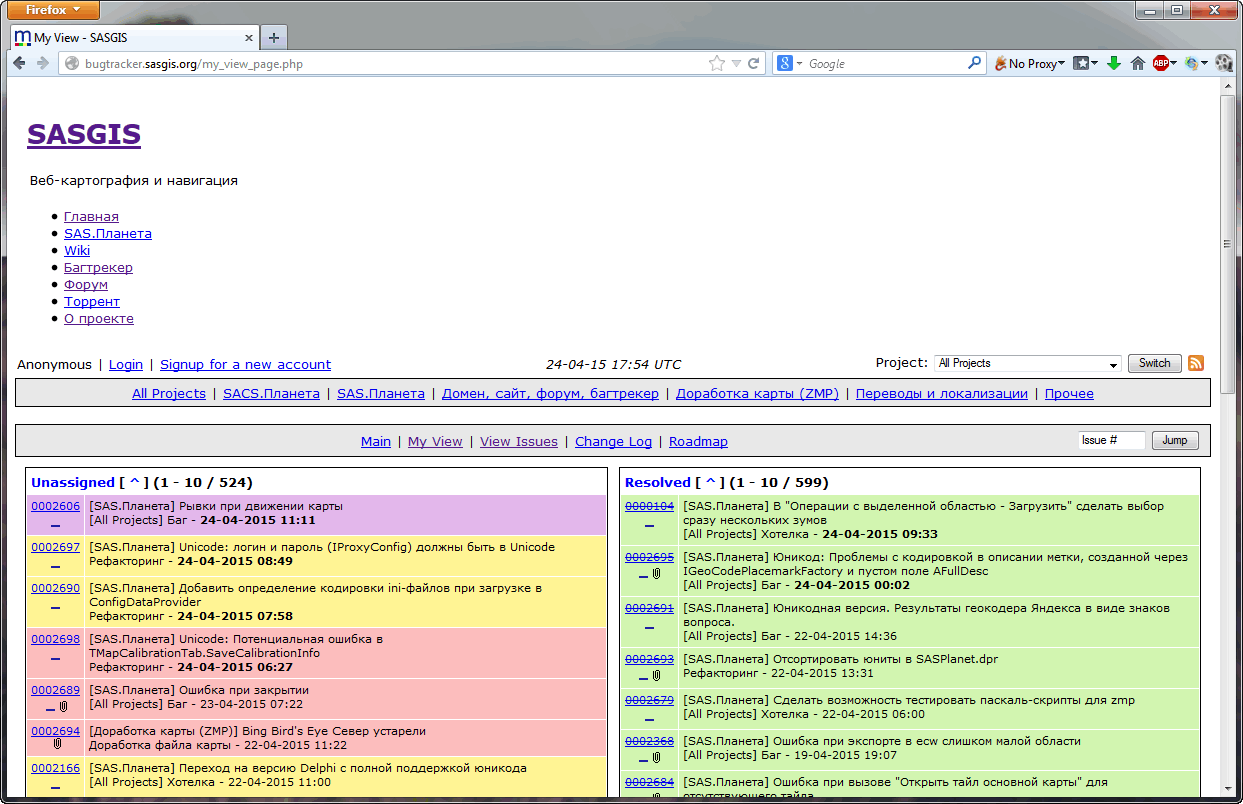Click the film reel toolbar icon

coord(1224,63)
